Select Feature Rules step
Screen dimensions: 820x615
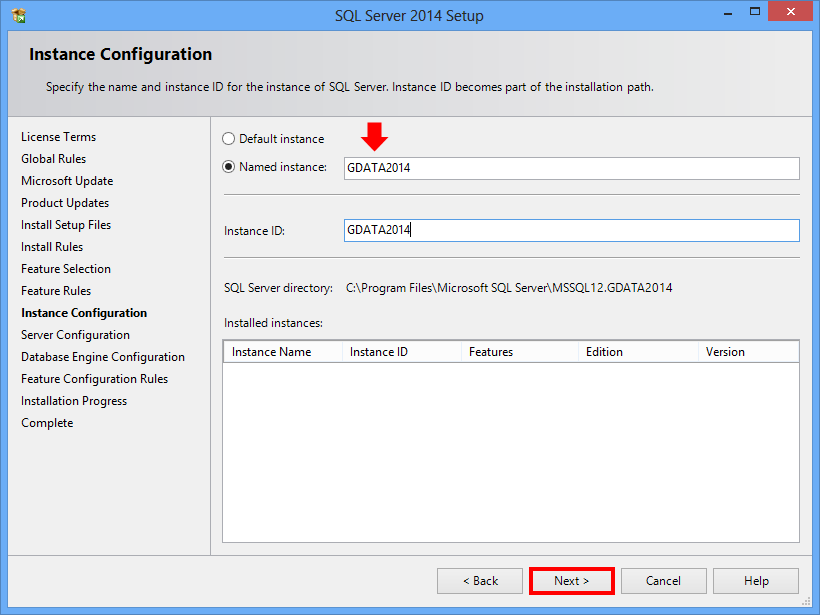click(x=56, y=291)
